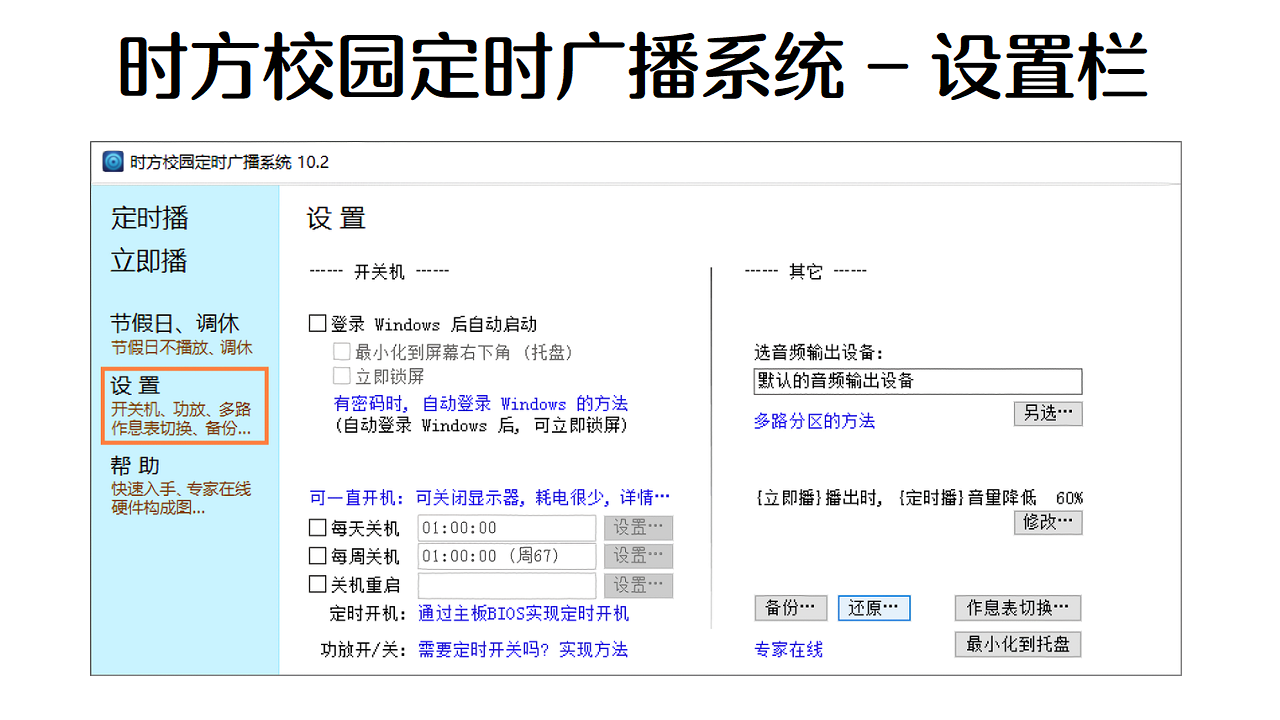Click the 每天关机 time input field
1280x720 pixels.
click(506, 527)
